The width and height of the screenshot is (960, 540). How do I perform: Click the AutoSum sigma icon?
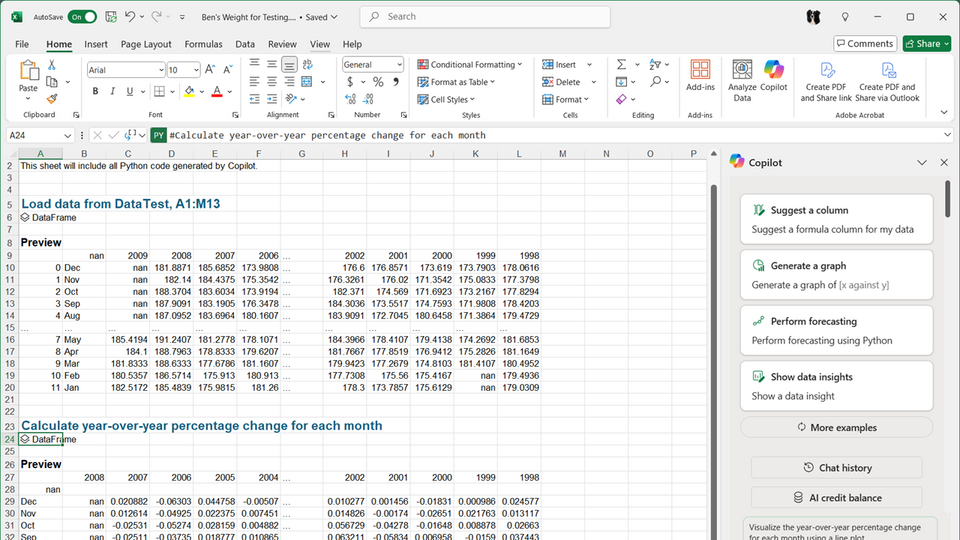click(x=621, y=65)
